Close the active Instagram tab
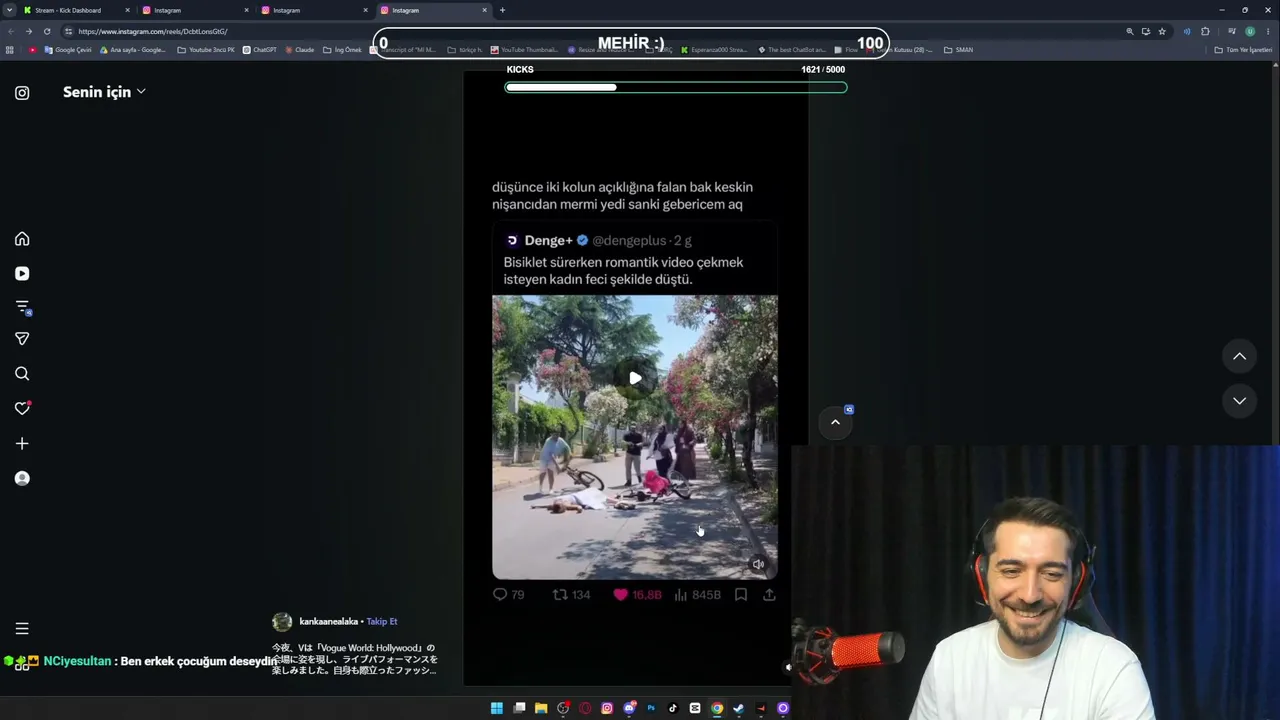 [x=485, y=10]
